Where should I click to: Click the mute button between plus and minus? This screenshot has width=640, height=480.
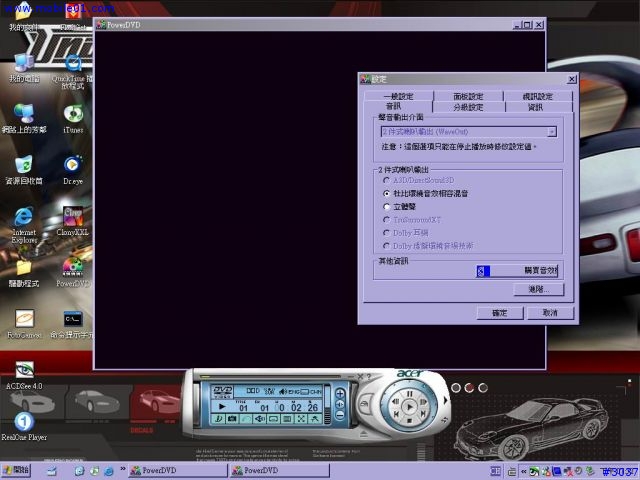tap(340, 404)
